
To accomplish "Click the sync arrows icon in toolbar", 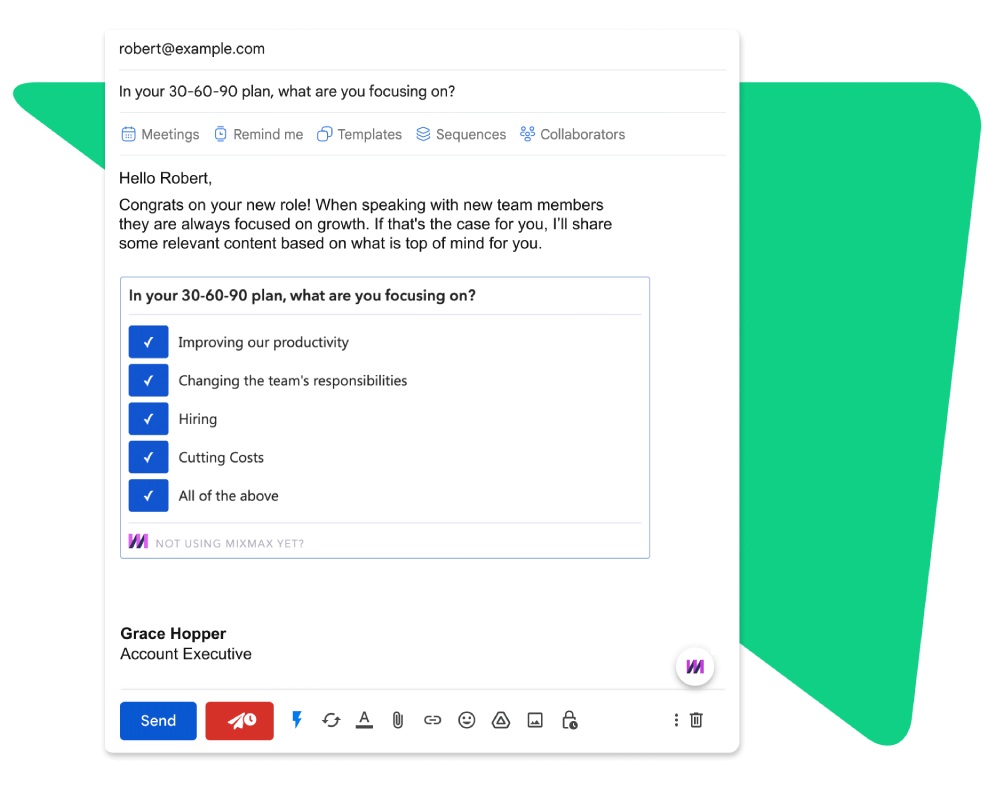I will [x=331, y=720].
